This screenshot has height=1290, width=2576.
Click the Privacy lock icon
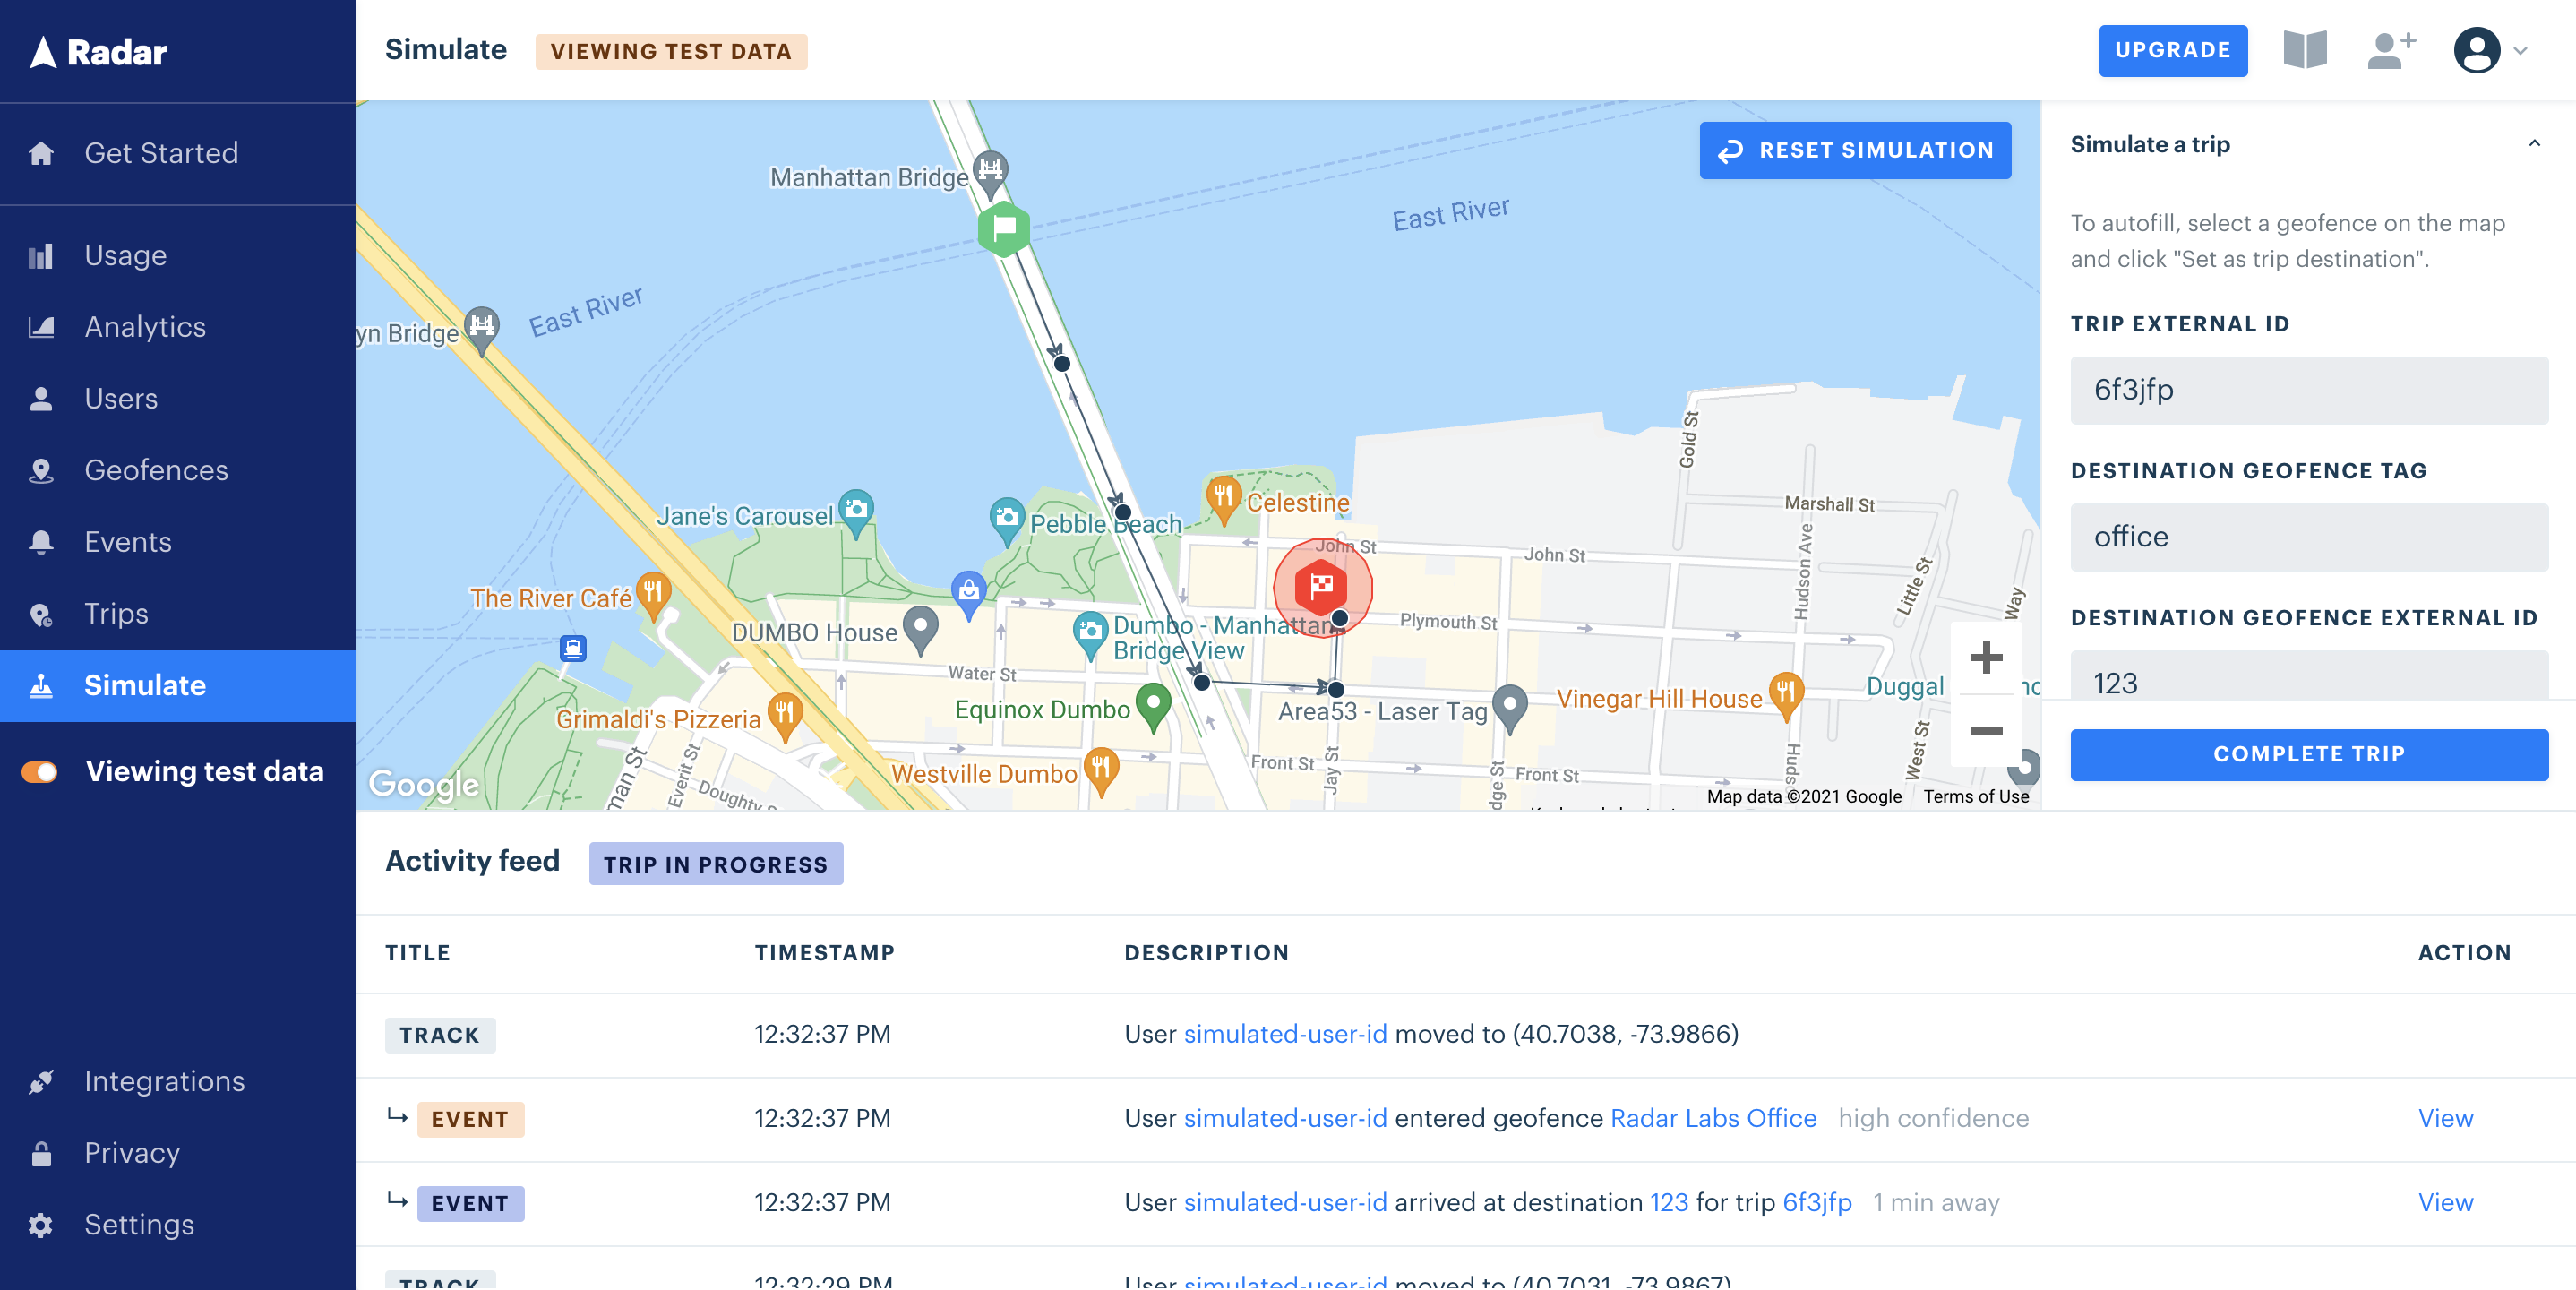(x=41, y=1153)
